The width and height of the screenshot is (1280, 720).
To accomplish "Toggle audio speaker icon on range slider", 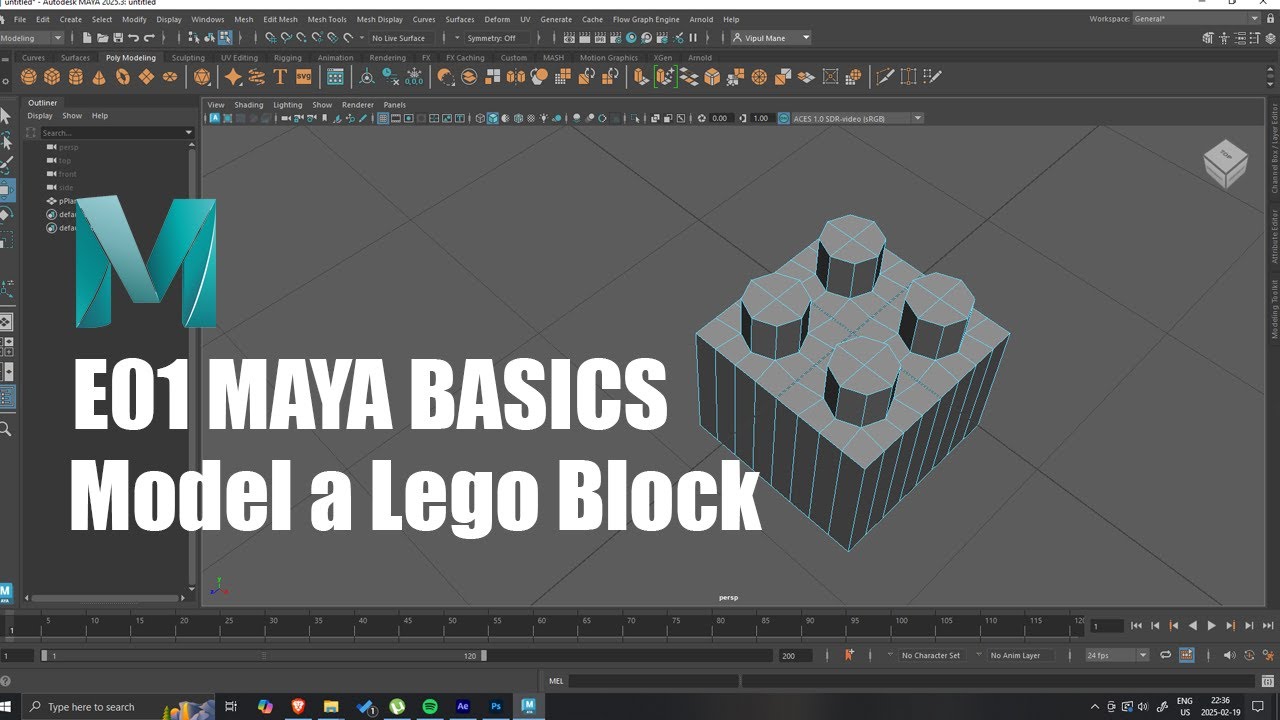I will tap(1230, 655).
